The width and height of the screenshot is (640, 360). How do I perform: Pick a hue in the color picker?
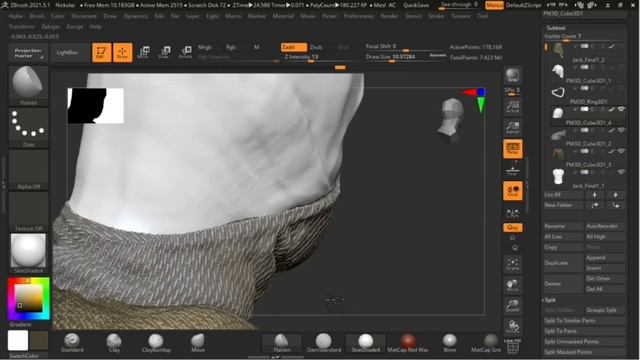pos(29,299)
